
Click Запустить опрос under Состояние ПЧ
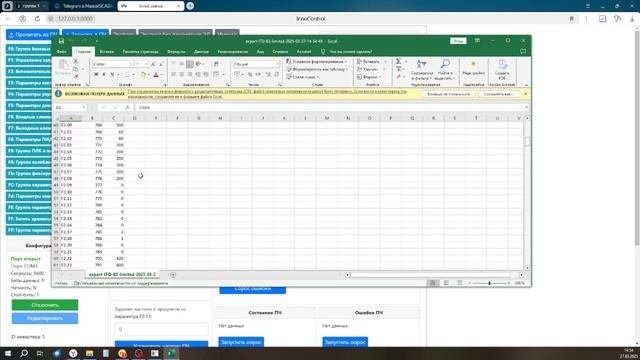pos(241,342)
